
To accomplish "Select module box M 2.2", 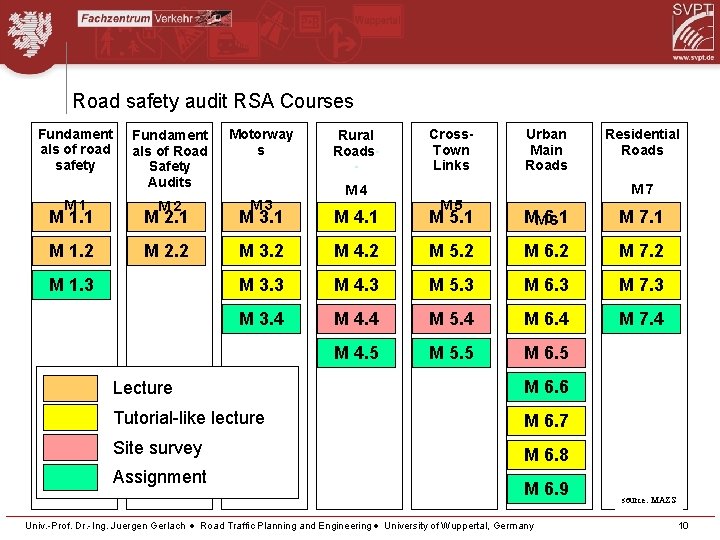I will [x=166, y=251].
